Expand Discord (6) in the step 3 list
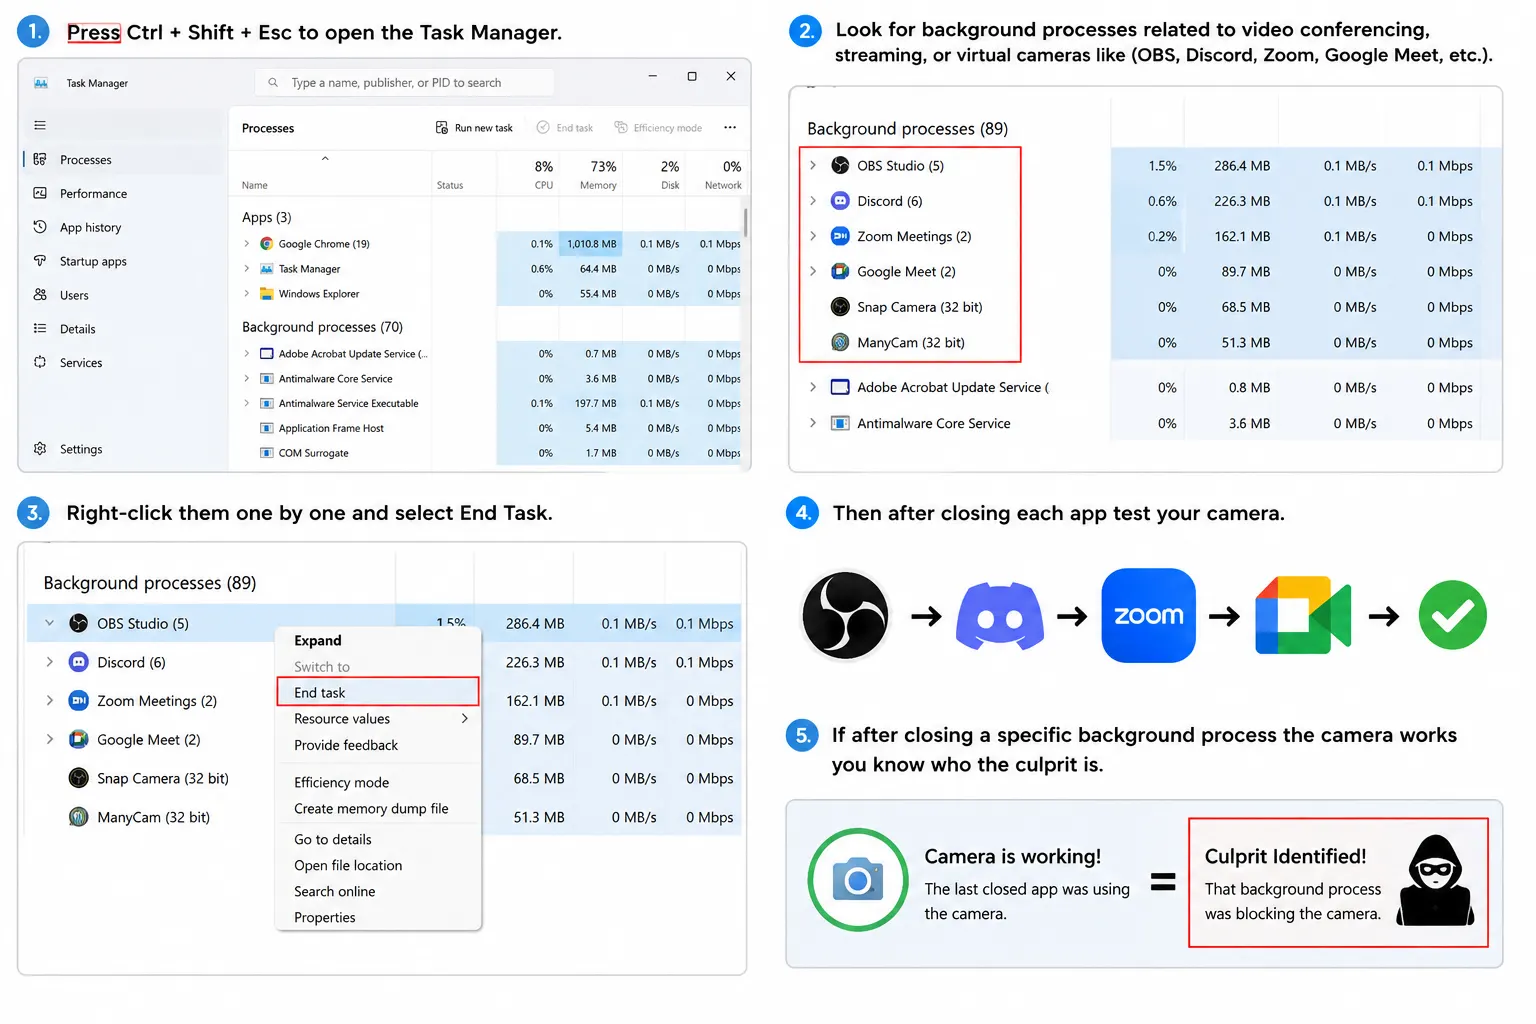 tap(49, 662)
